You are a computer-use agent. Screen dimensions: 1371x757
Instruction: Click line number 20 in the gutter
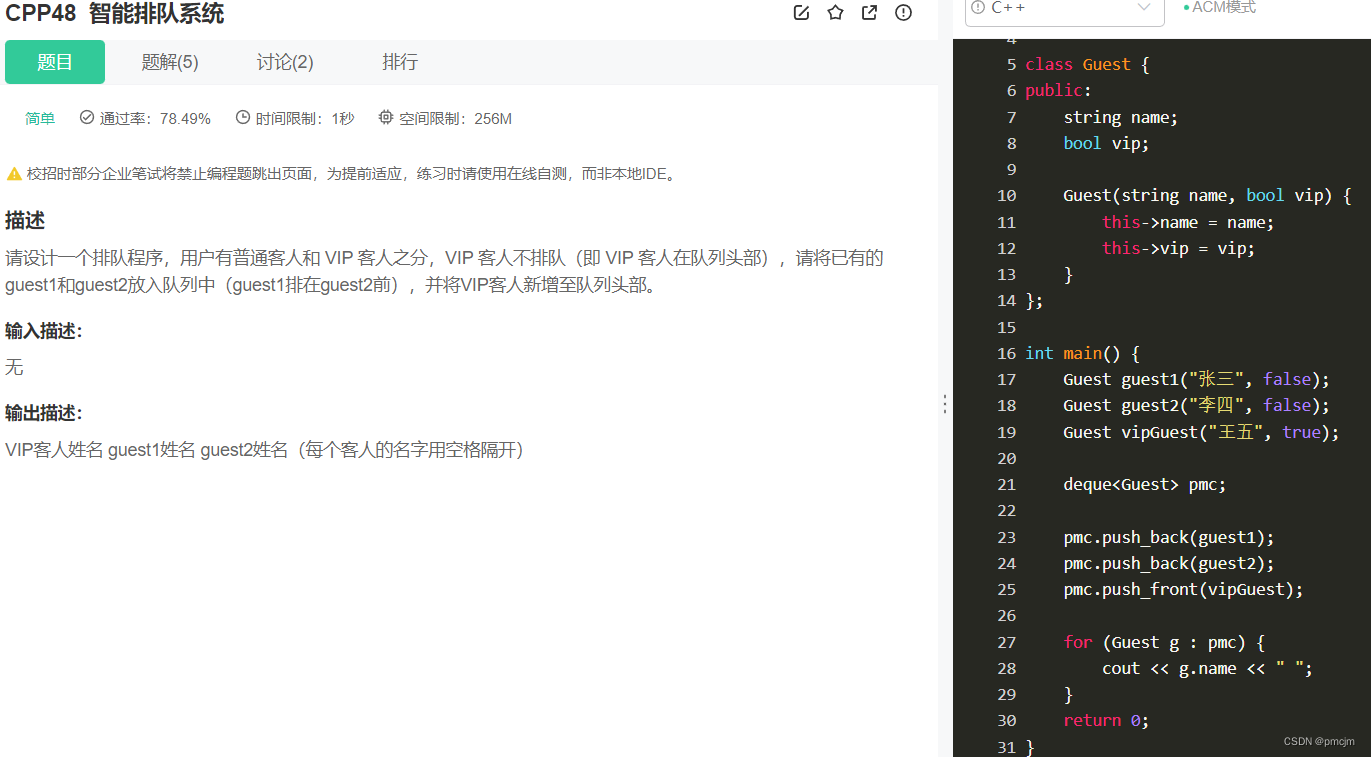[1006, 458]
